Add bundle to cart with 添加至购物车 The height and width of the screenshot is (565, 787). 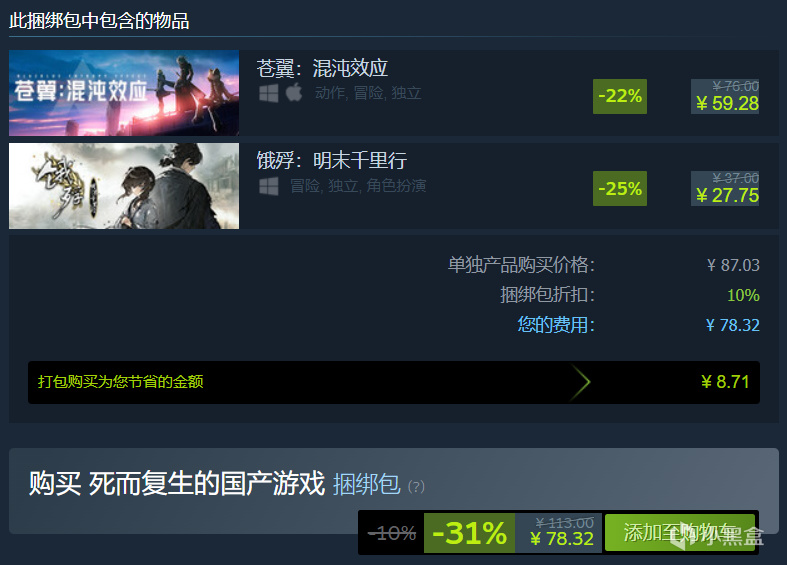(680, 532)
